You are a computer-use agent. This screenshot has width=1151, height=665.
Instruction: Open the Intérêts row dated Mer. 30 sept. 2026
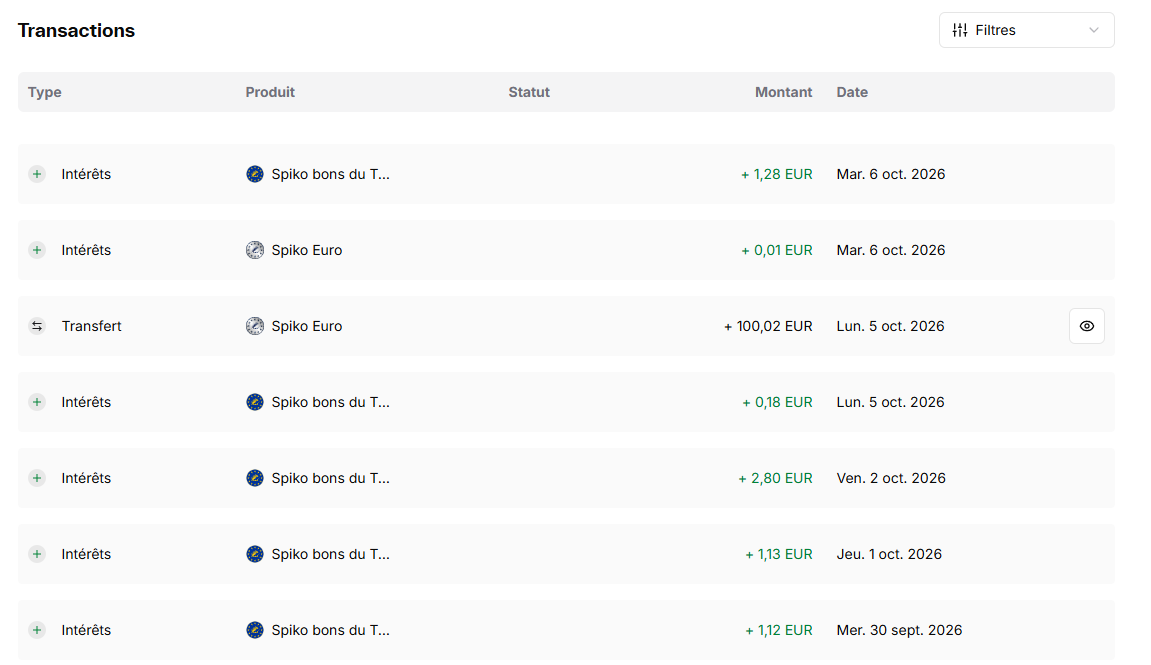[566, 630]
